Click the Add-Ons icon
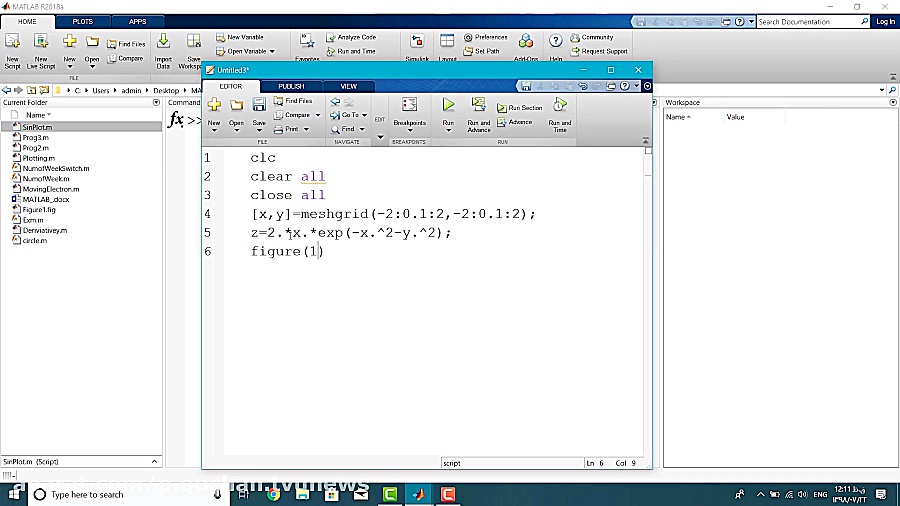 click(525, 41)
